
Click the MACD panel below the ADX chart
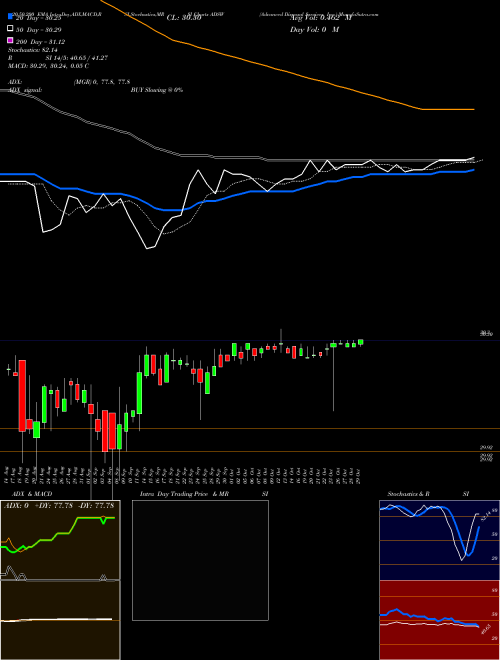60,620
